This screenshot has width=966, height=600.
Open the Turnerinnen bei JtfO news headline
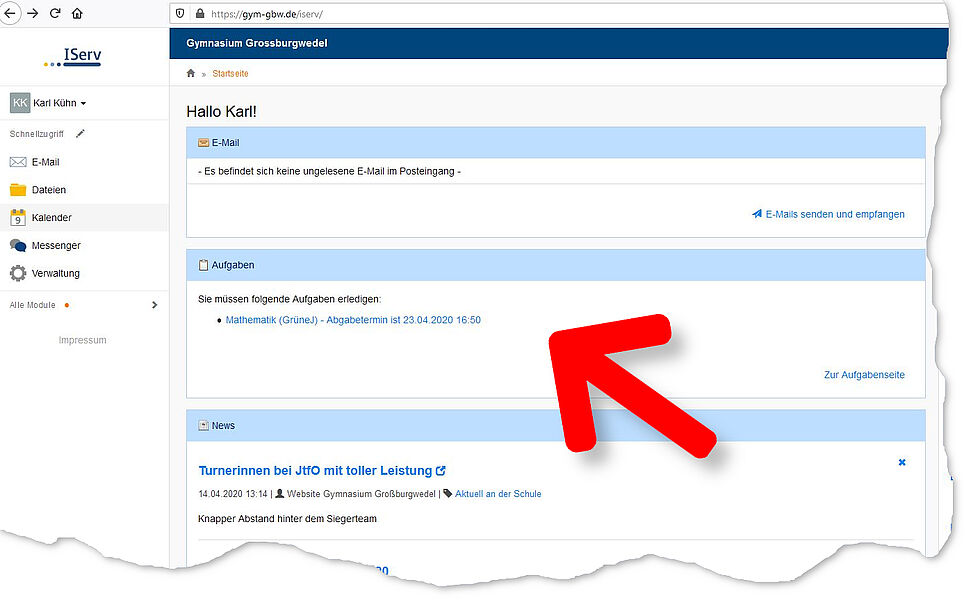315,470
